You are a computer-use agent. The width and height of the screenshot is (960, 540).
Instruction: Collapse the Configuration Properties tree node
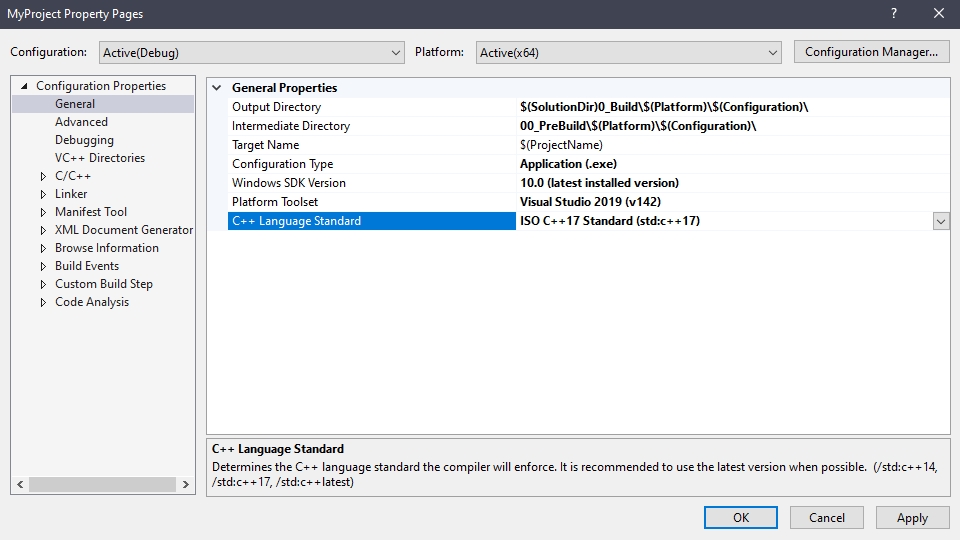click(x=24, y=86)
